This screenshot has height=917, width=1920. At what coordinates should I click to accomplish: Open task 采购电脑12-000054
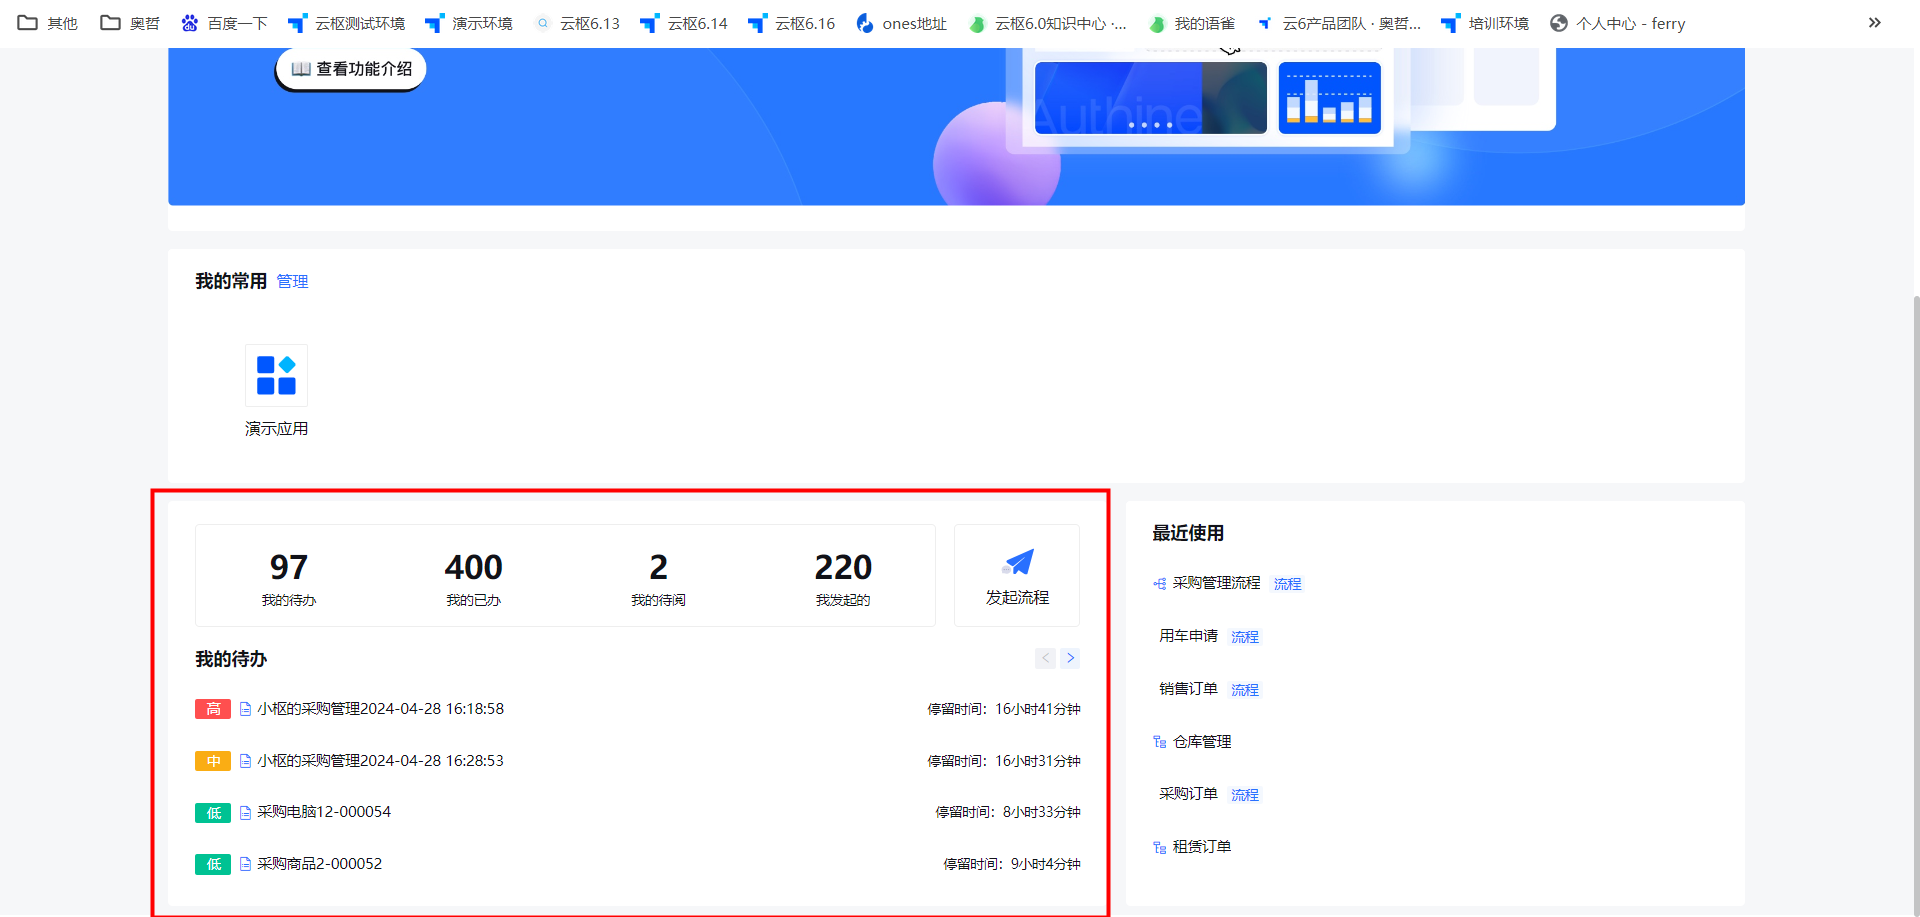pyautogui.click(x=324, y=812)
